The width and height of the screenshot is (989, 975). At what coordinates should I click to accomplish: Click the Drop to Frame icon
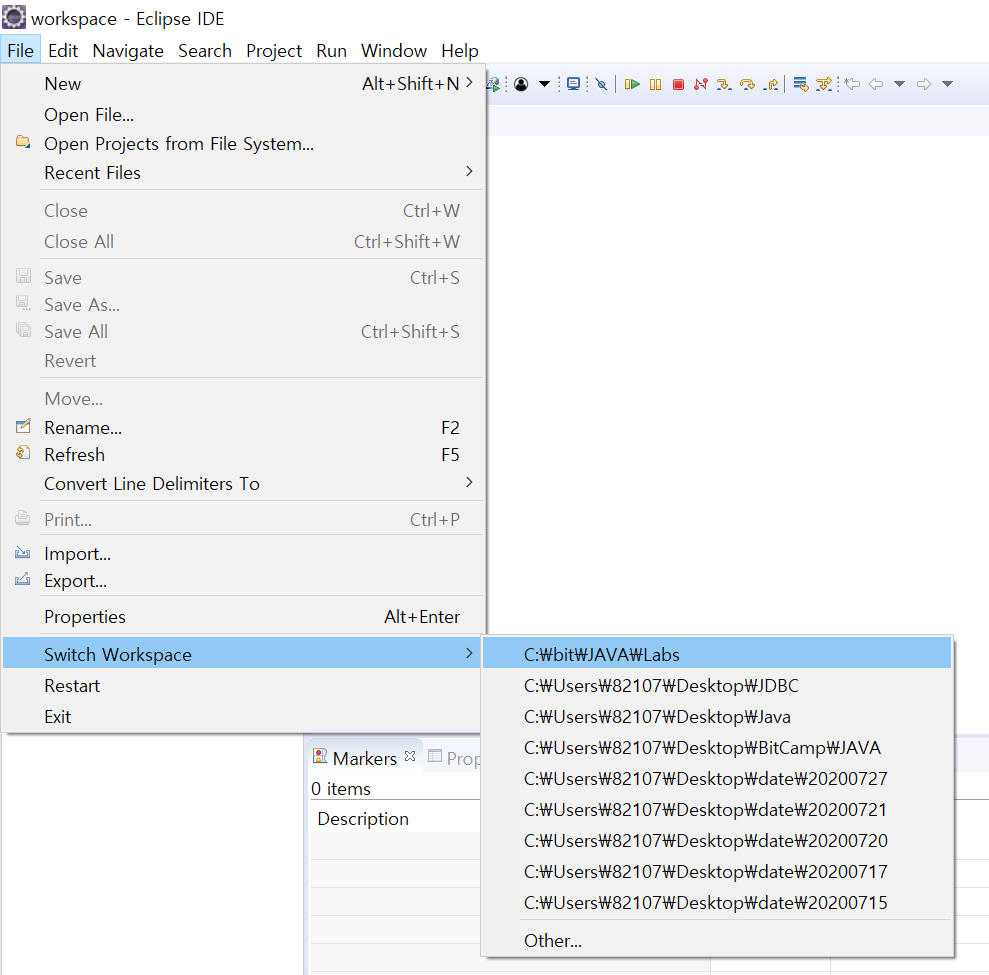[801, 84]
